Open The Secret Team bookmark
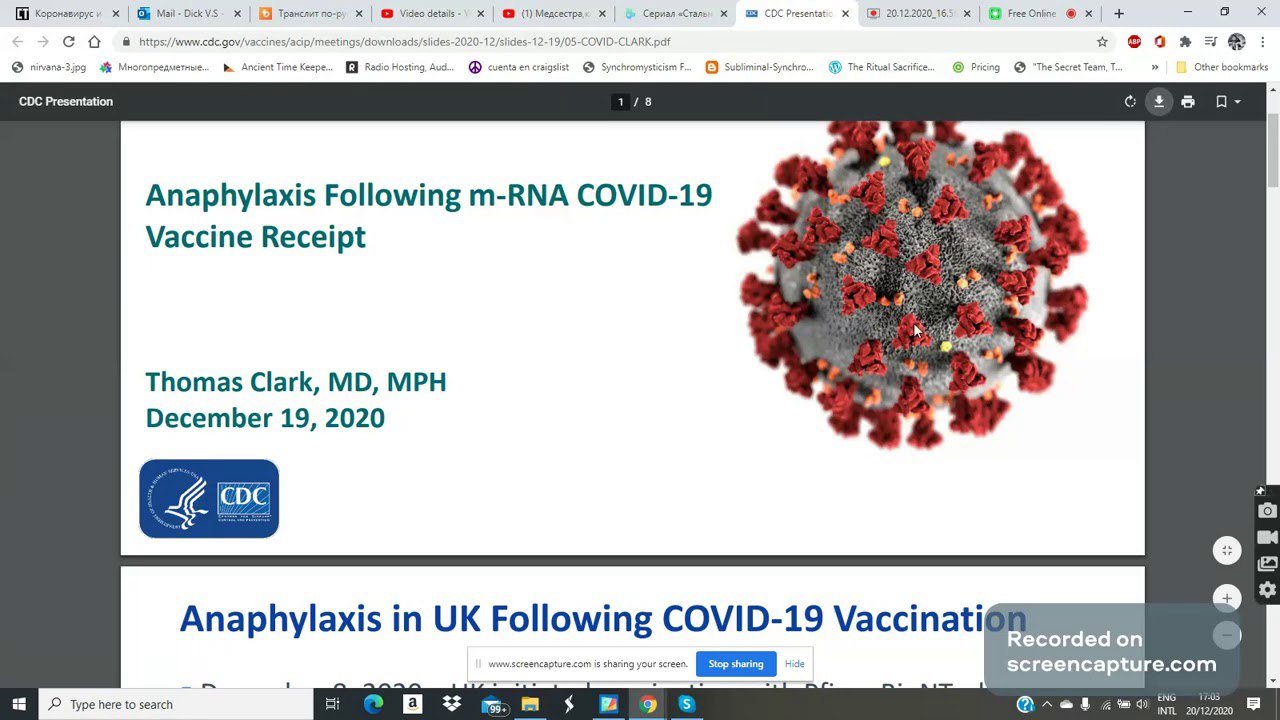 pyautogui.click(x=1067, y=67)
